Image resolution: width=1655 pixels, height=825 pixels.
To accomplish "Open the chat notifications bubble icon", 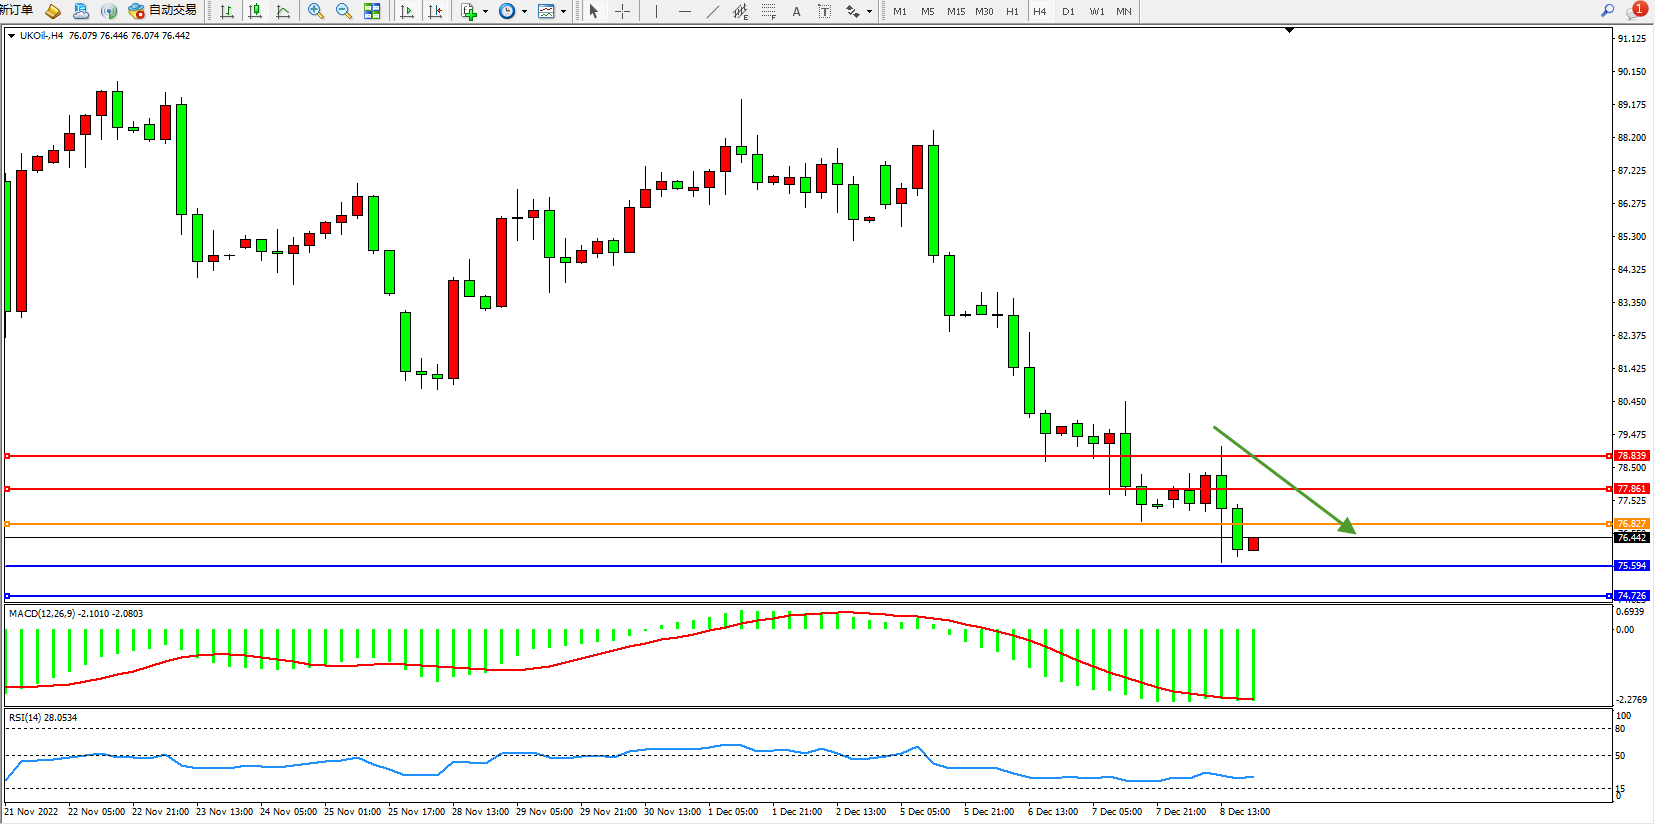I will 1636,10.
